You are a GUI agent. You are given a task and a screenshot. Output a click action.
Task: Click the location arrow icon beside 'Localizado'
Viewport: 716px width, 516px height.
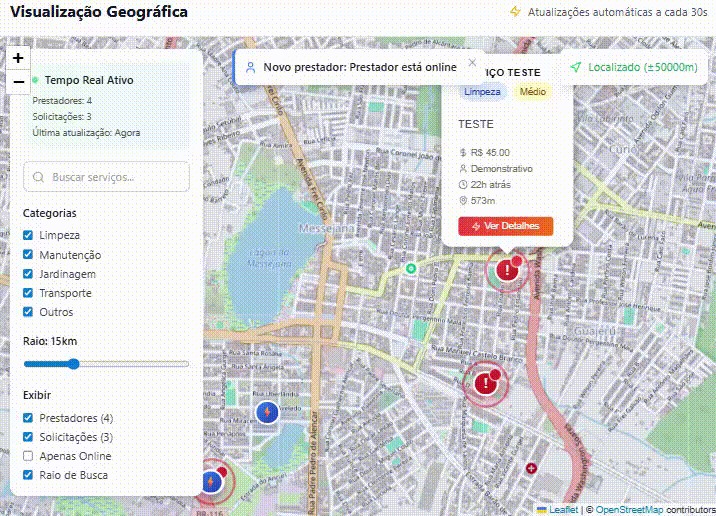point(575,67)
